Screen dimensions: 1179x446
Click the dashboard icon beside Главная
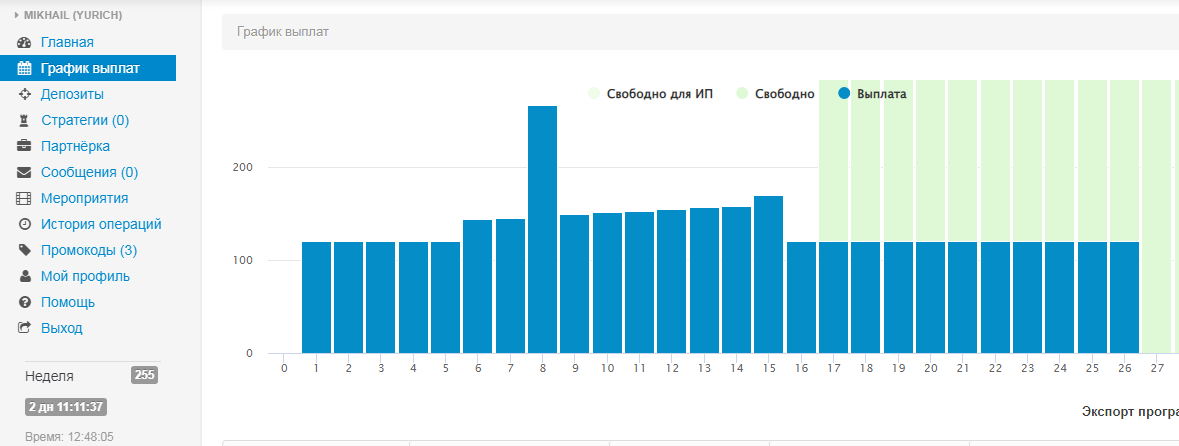coord(25,43)
